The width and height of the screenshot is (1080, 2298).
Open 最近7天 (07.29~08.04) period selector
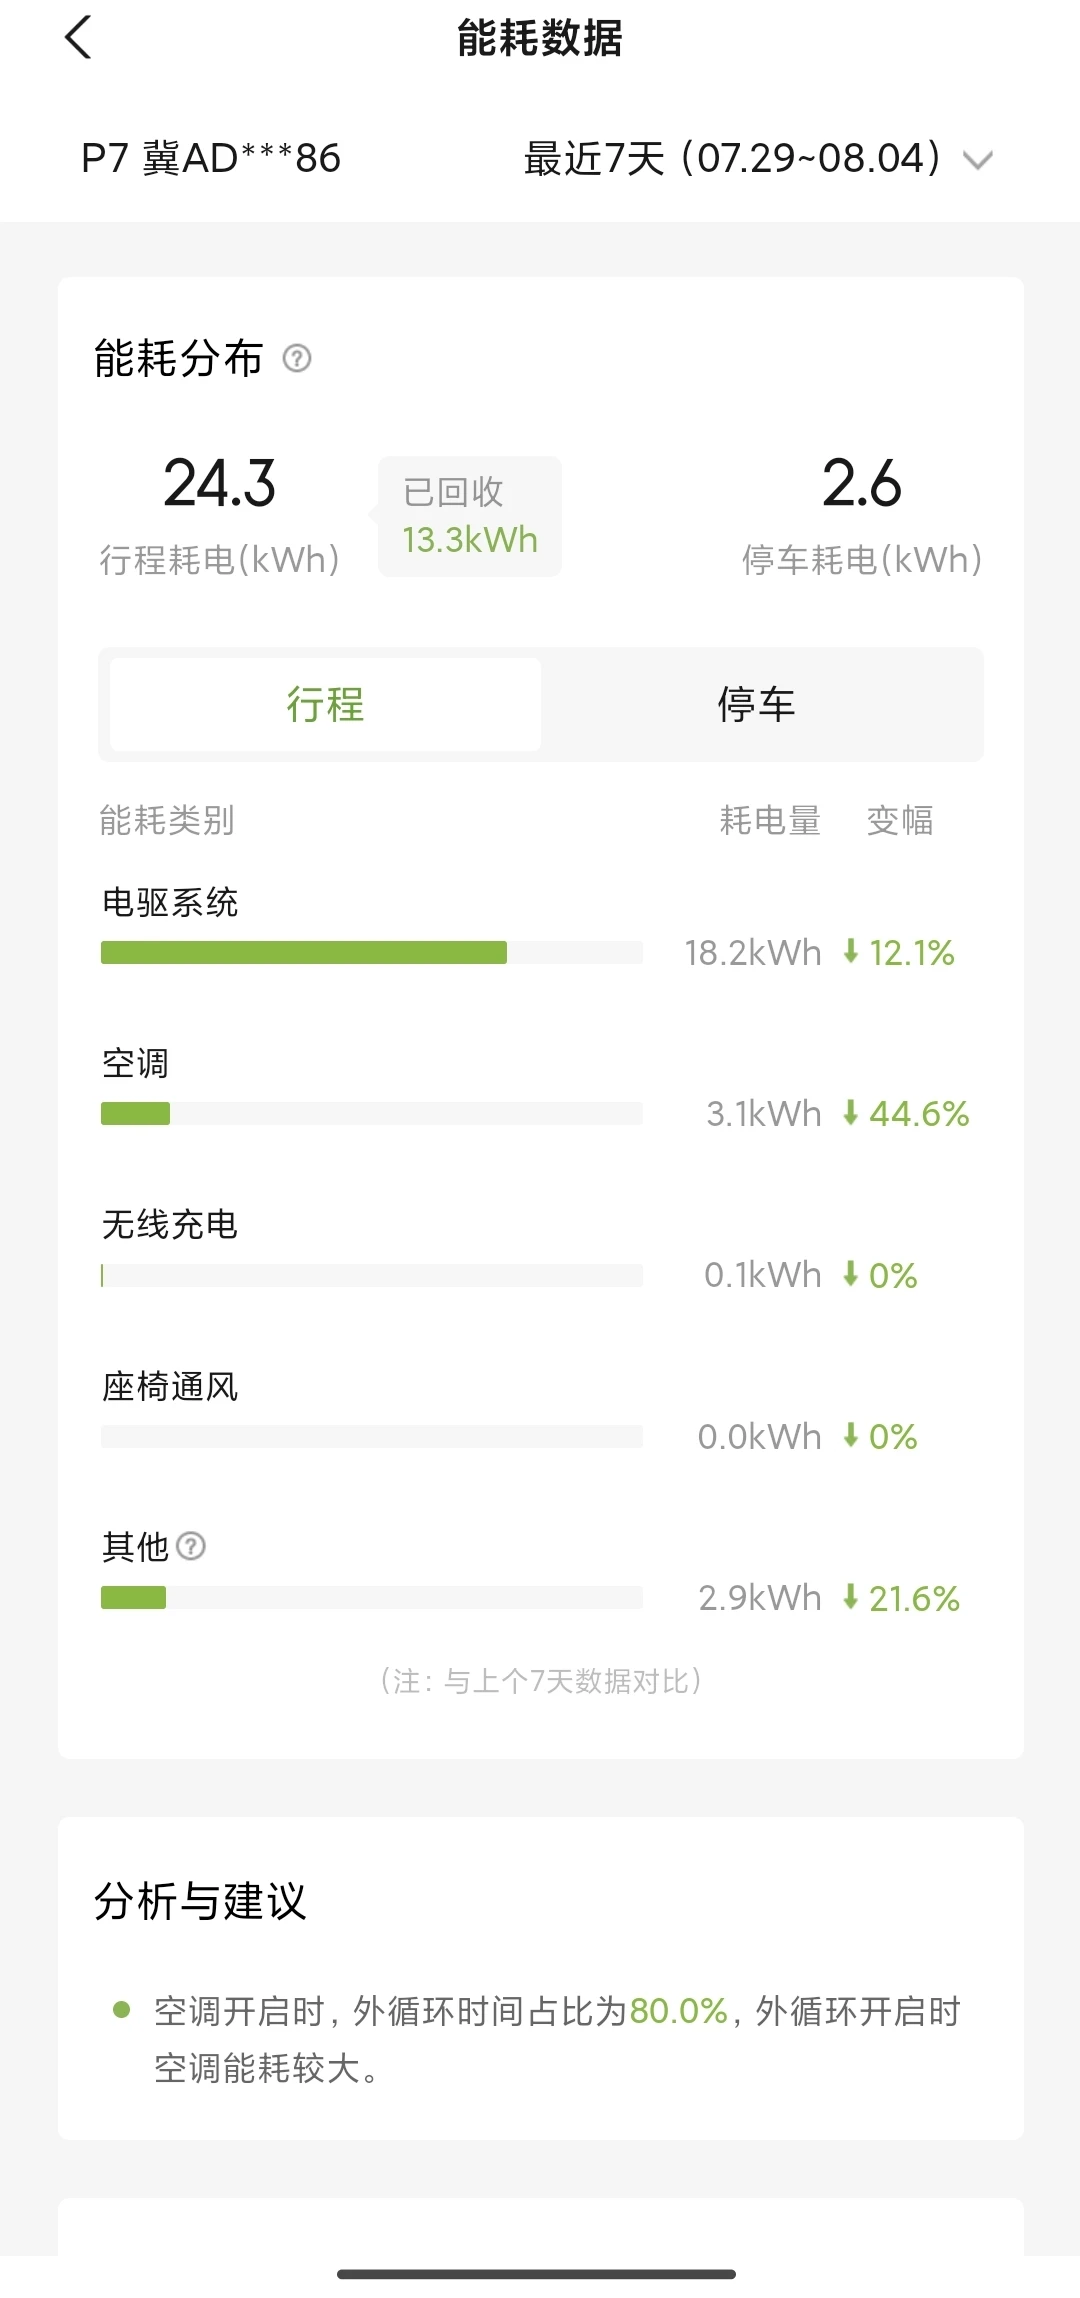pos(758,158)
